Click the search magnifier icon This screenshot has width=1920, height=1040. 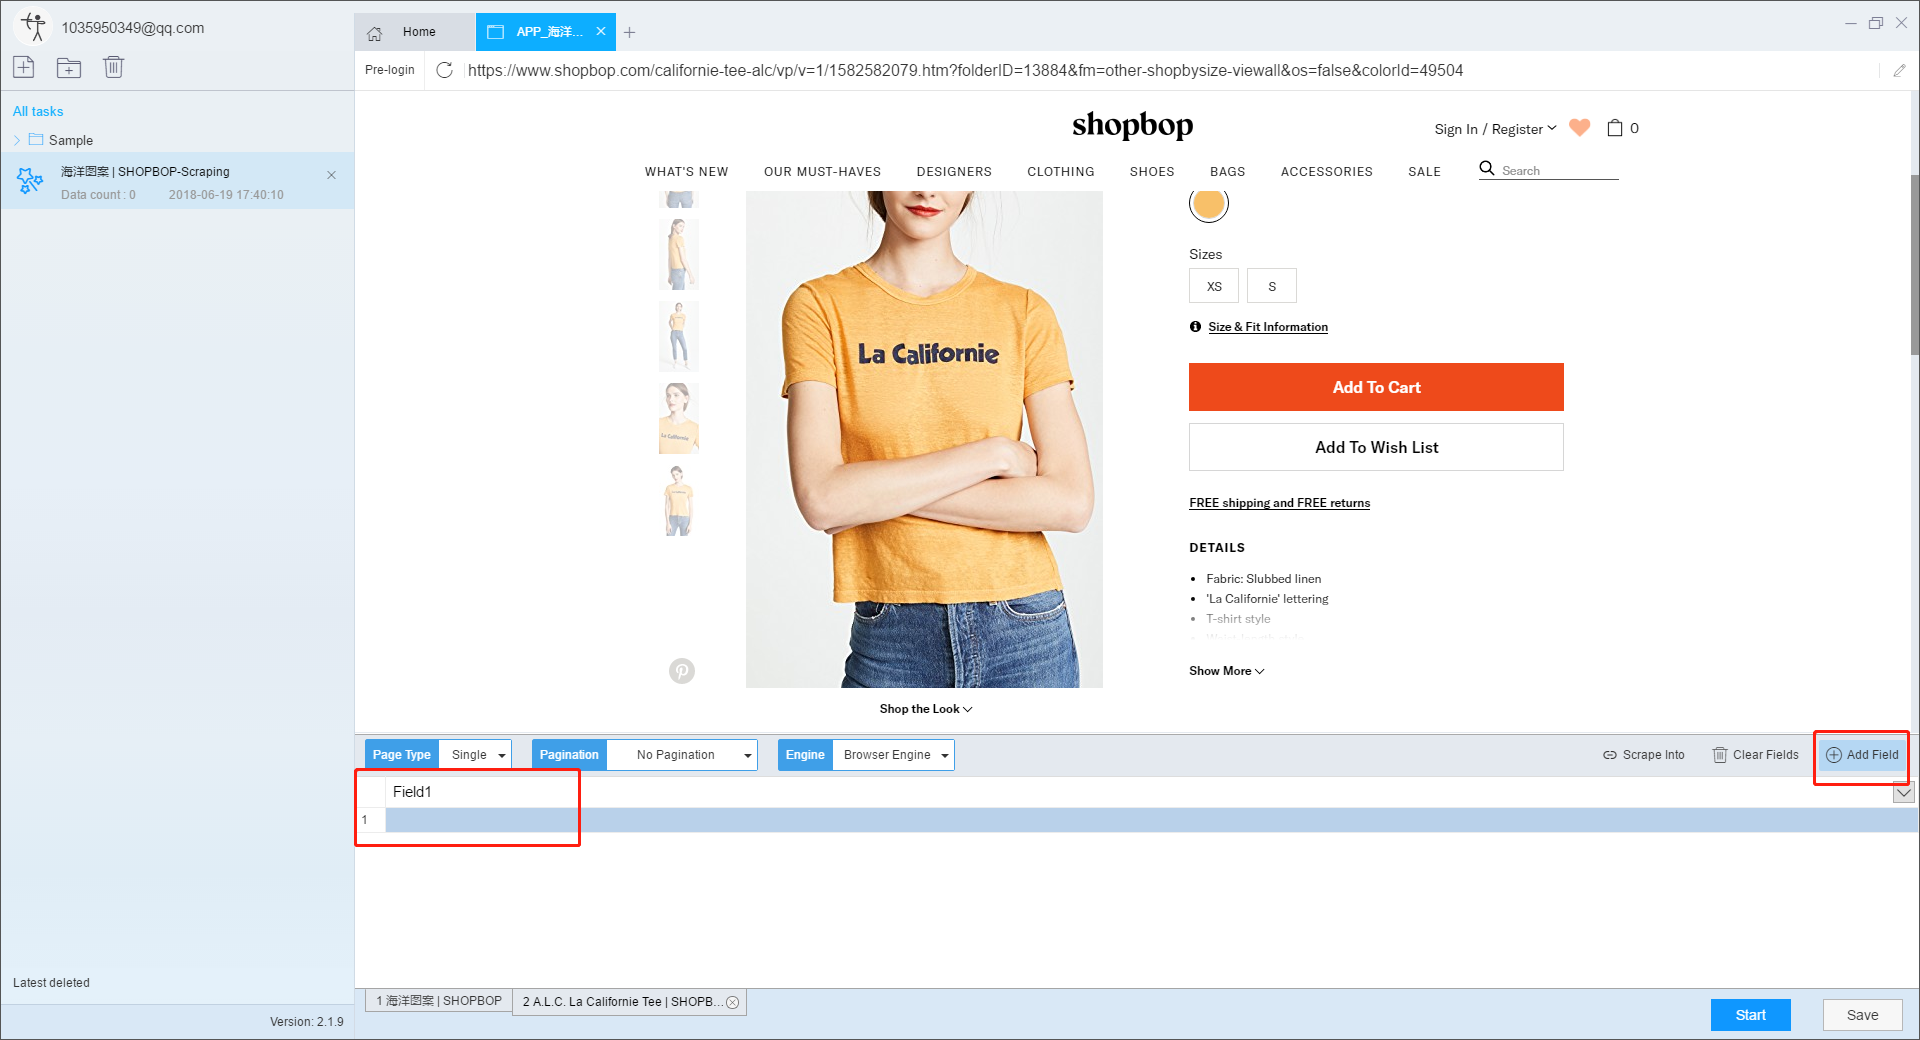click(1487, 168)
